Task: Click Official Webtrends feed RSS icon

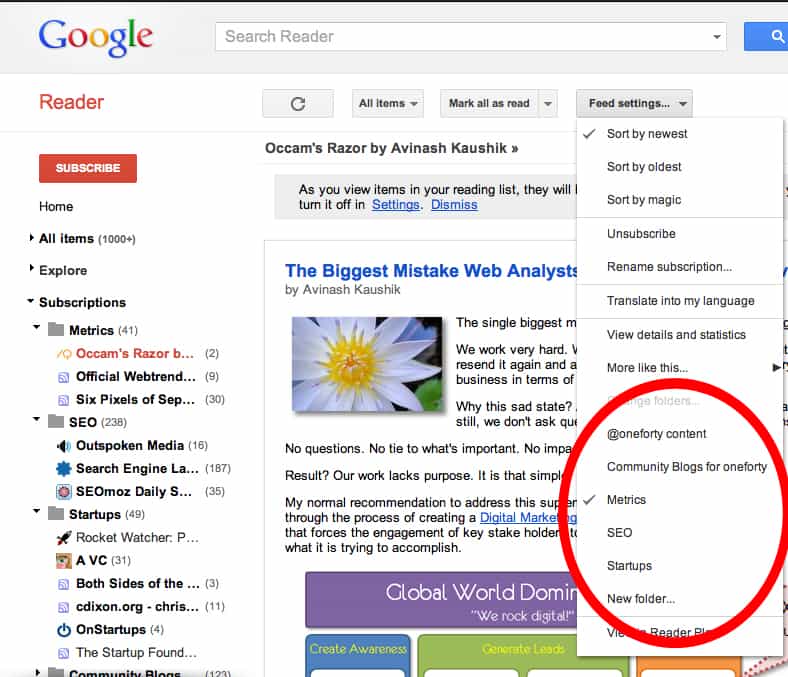Action: point(63,377)
